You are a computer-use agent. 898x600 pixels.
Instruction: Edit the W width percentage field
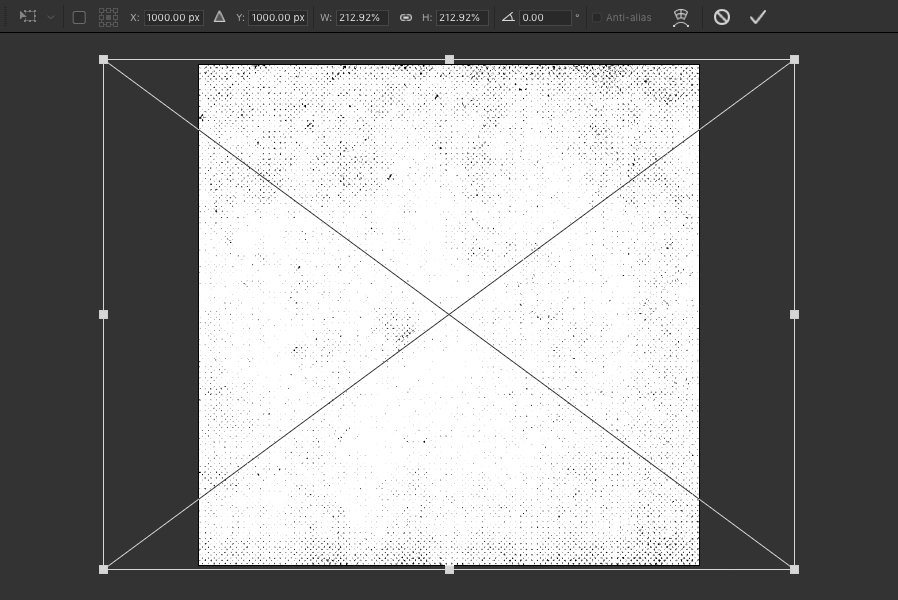362,17
